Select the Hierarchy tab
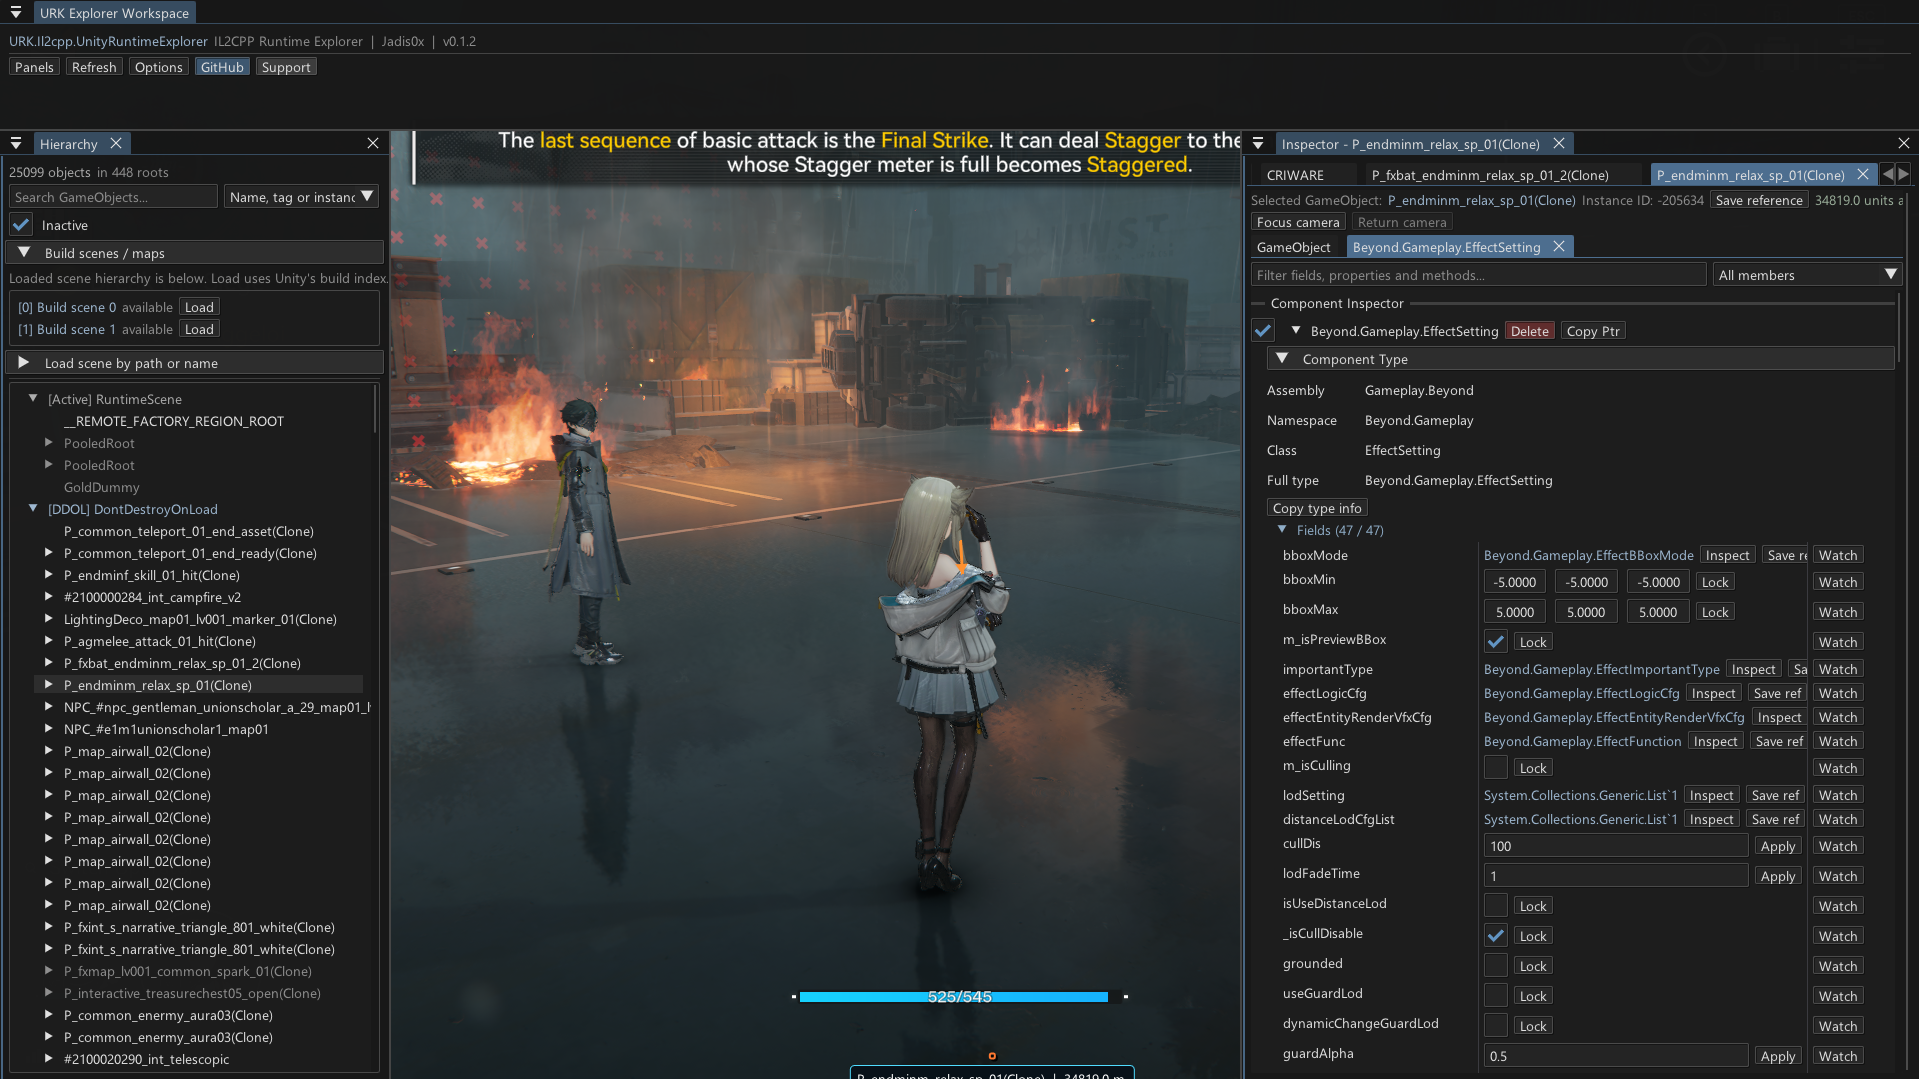 (x=68, y=143)
